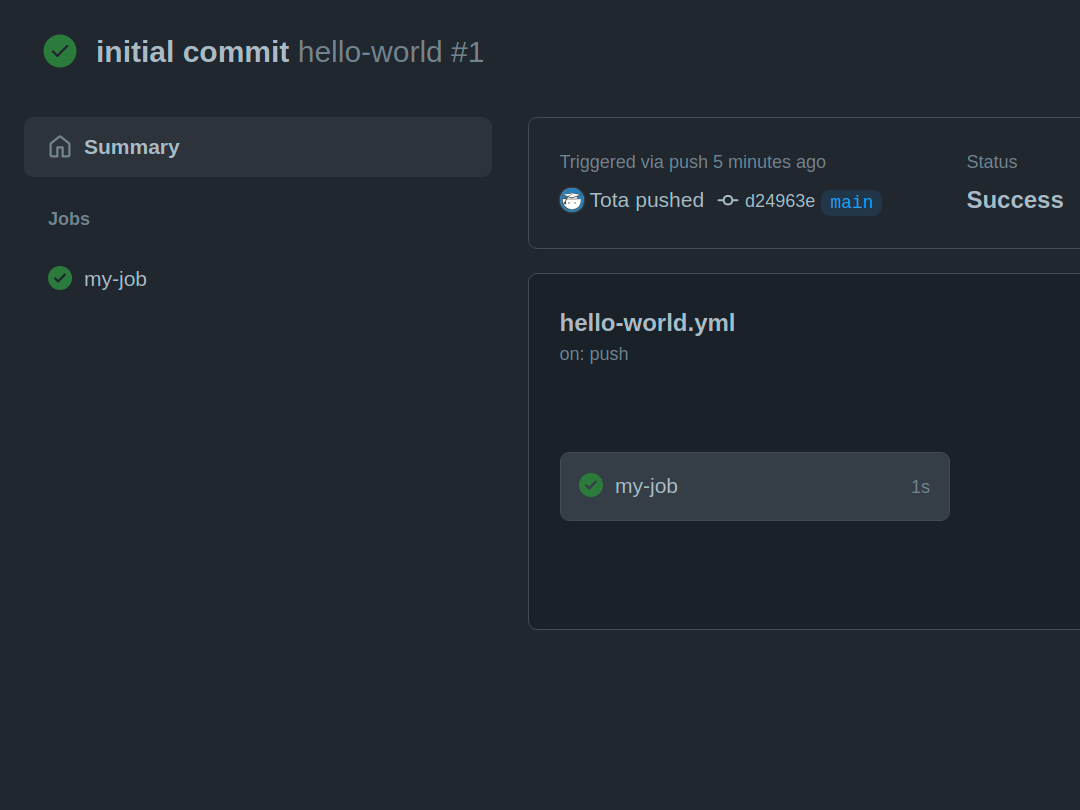Select the commit icon before d24963e
This screenshot has width=1080, height=810.
[x=727, y=200]
